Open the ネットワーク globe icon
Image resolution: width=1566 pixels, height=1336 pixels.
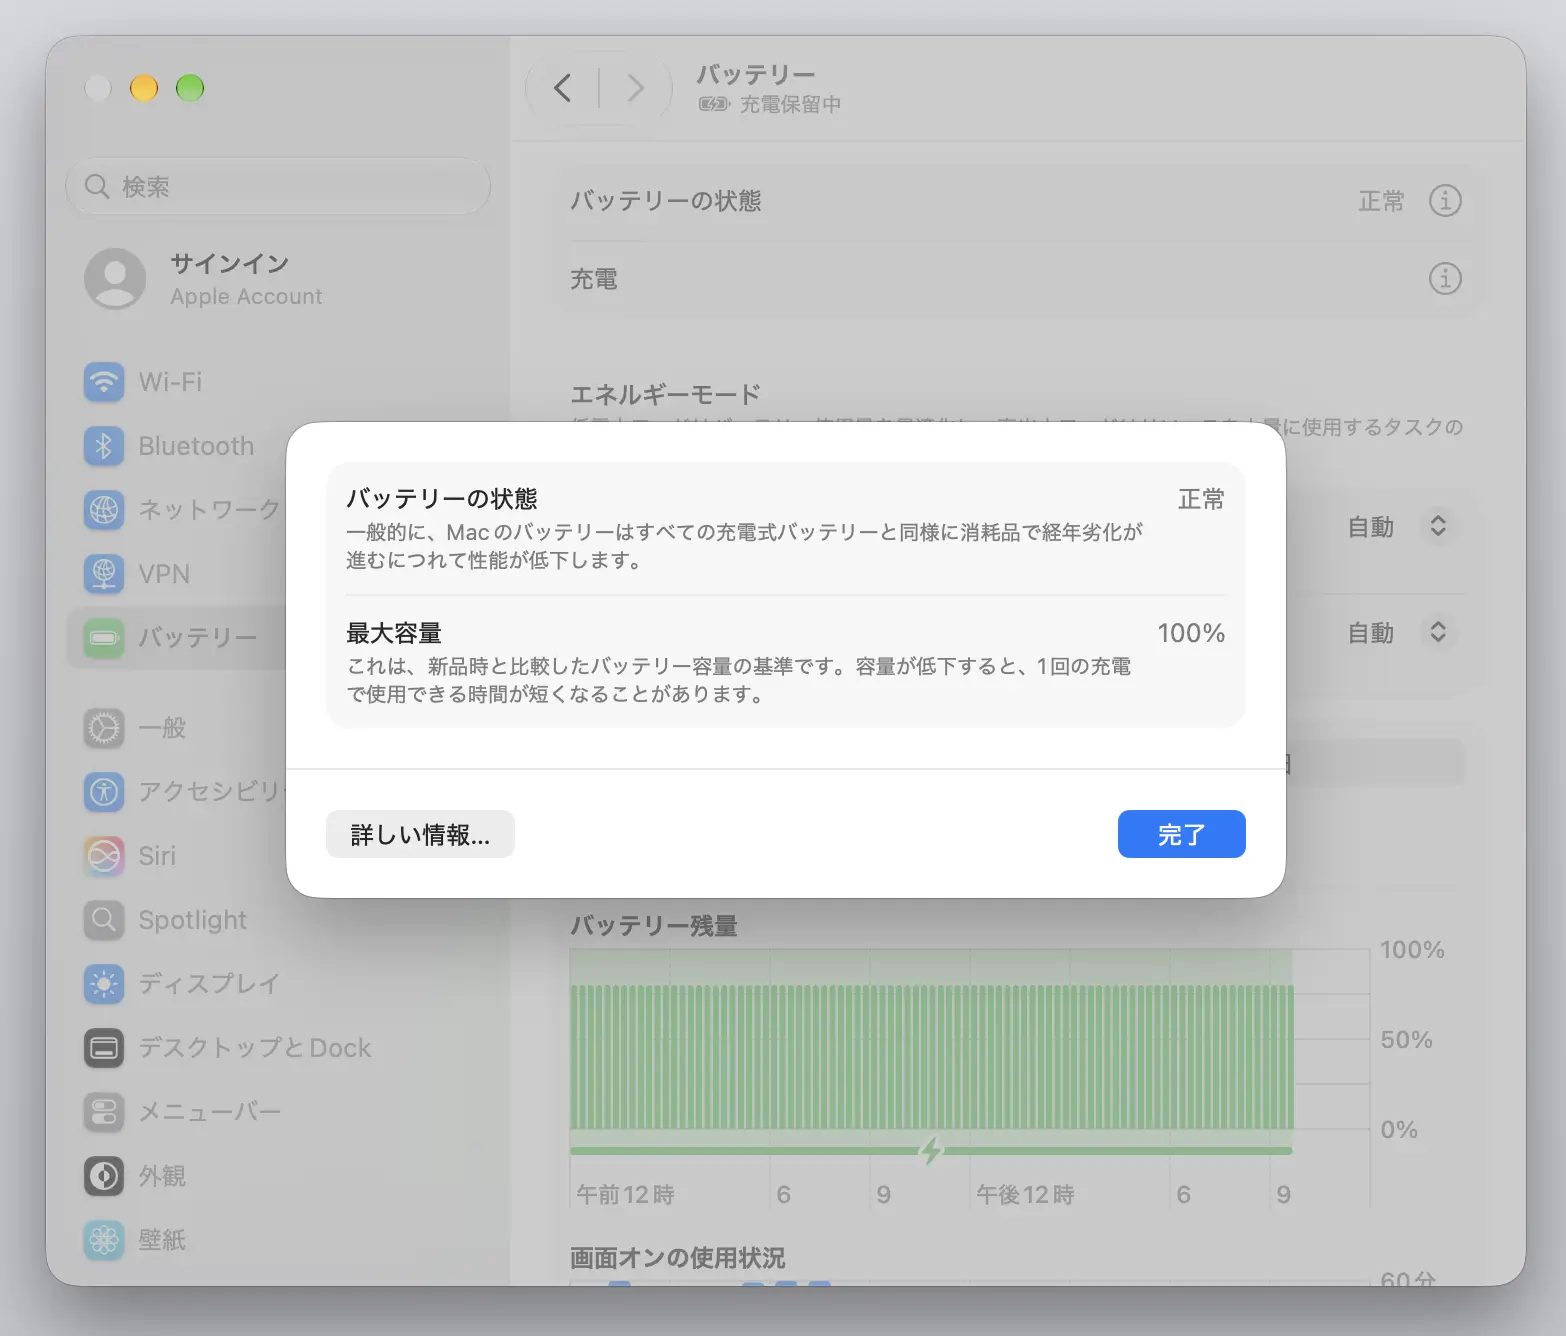104,510
